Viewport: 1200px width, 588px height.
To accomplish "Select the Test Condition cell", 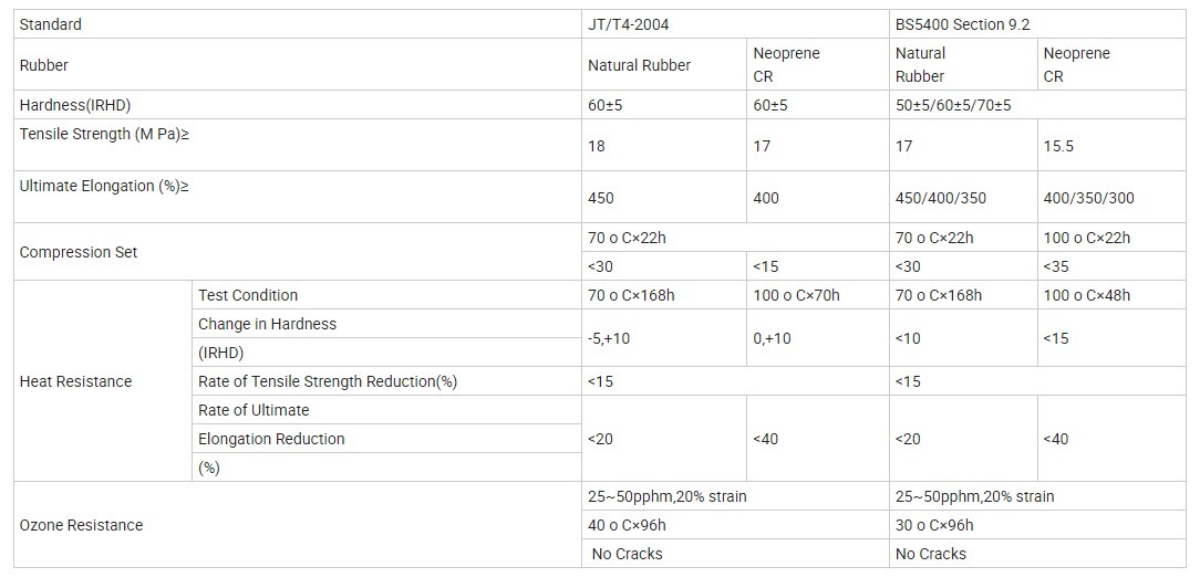I will coord(247,296).
